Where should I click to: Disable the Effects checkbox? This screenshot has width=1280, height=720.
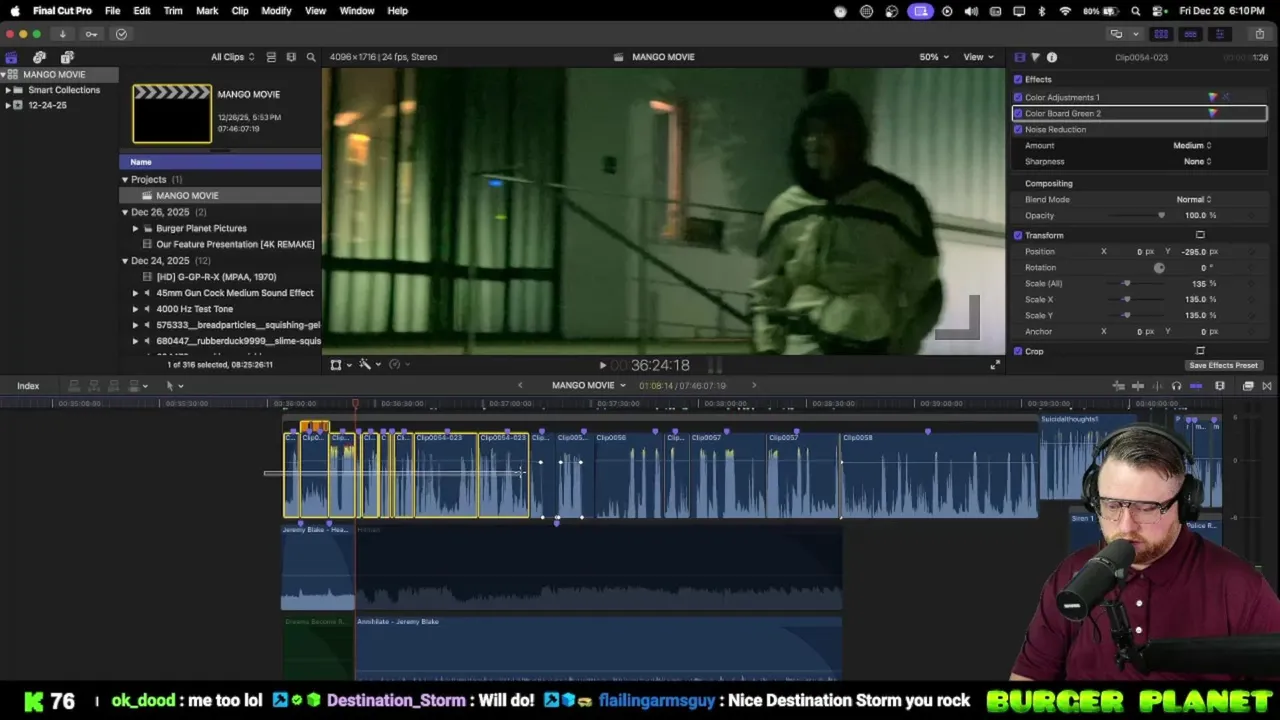tap(1018, 79)
